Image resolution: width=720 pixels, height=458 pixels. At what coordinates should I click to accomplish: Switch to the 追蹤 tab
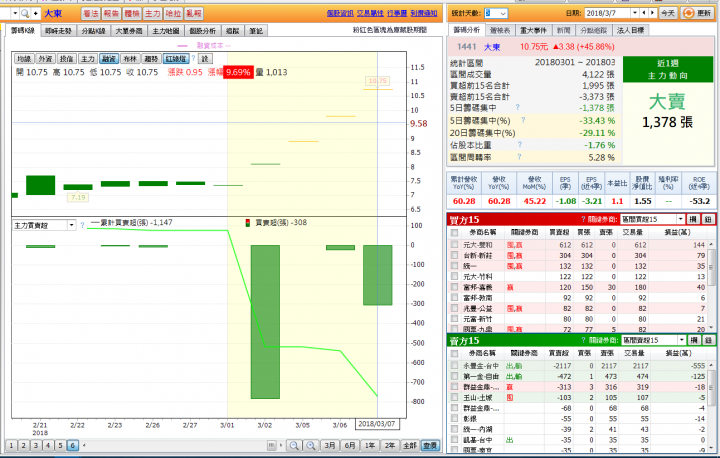pos(233,31)
